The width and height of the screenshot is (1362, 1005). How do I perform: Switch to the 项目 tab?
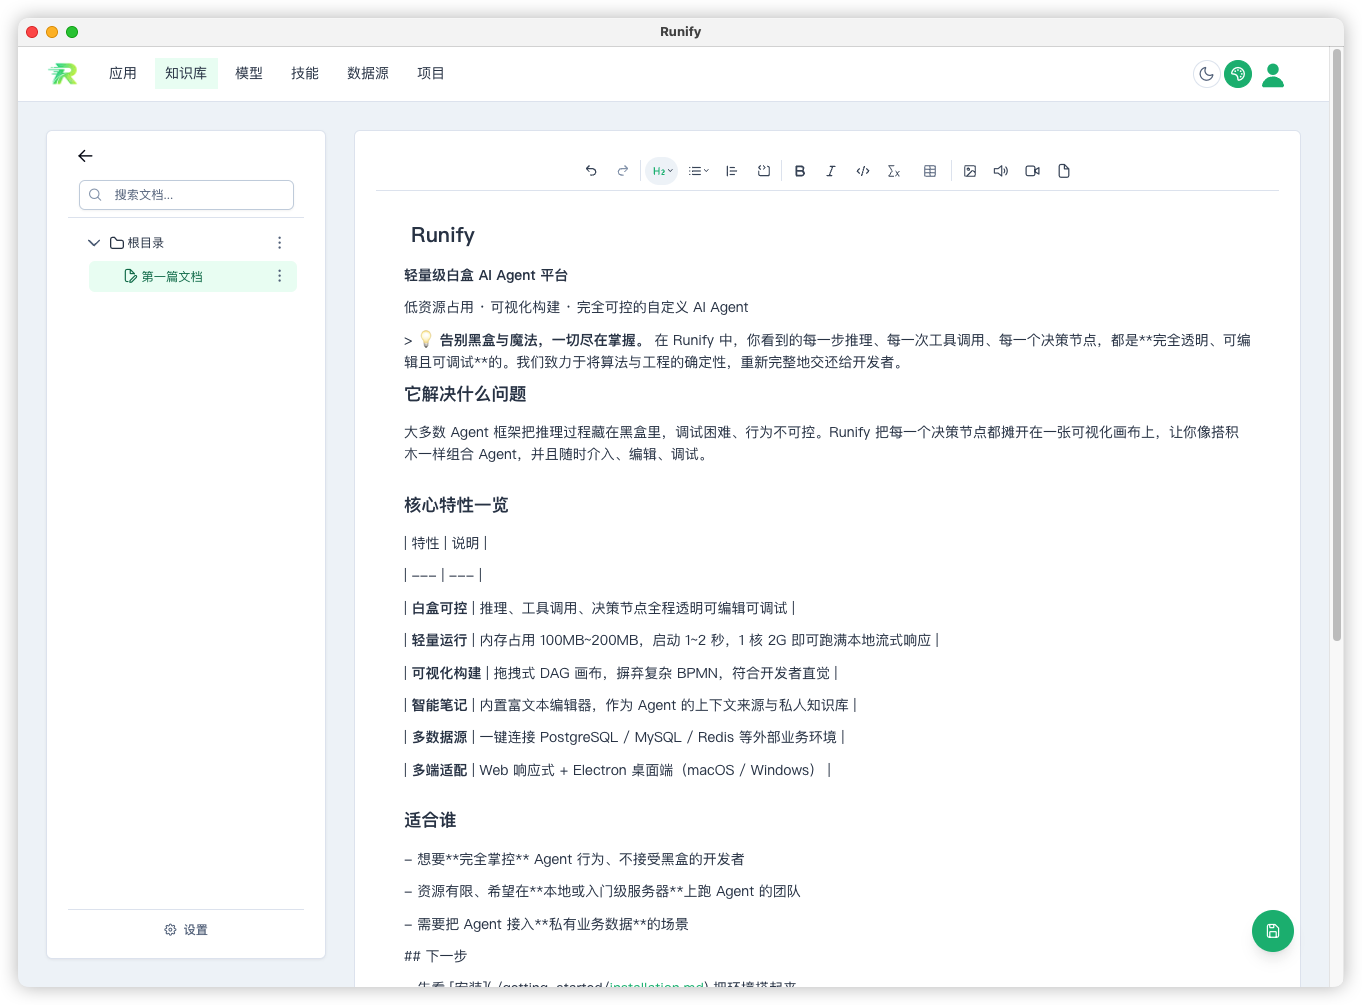[x=431, y=74]
